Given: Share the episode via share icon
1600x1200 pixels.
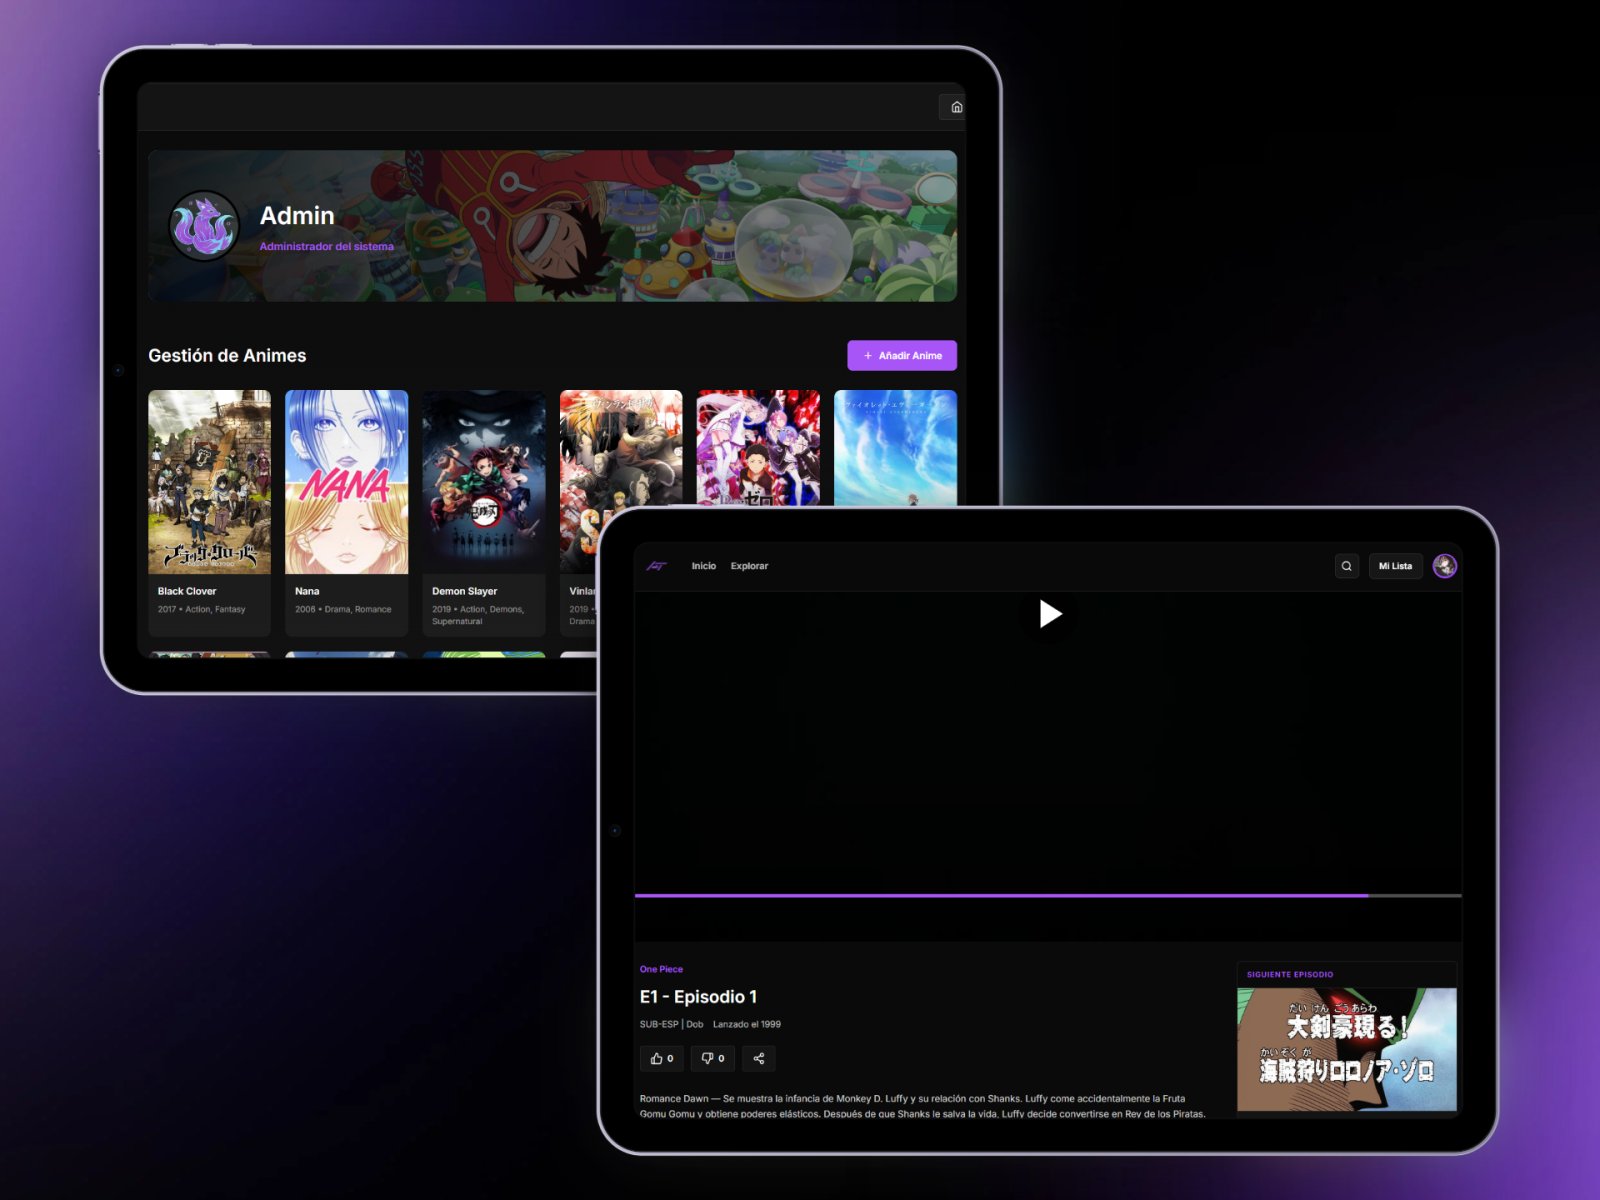Looking at the screenshot, I should point(758,1058).
